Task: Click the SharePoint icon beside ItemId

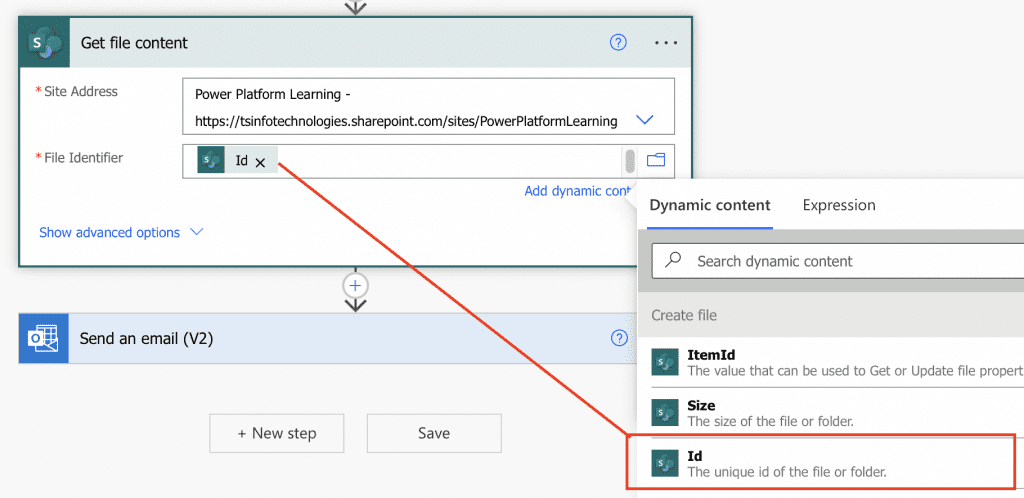Action: pyautogui.click(x=665, y=362)
